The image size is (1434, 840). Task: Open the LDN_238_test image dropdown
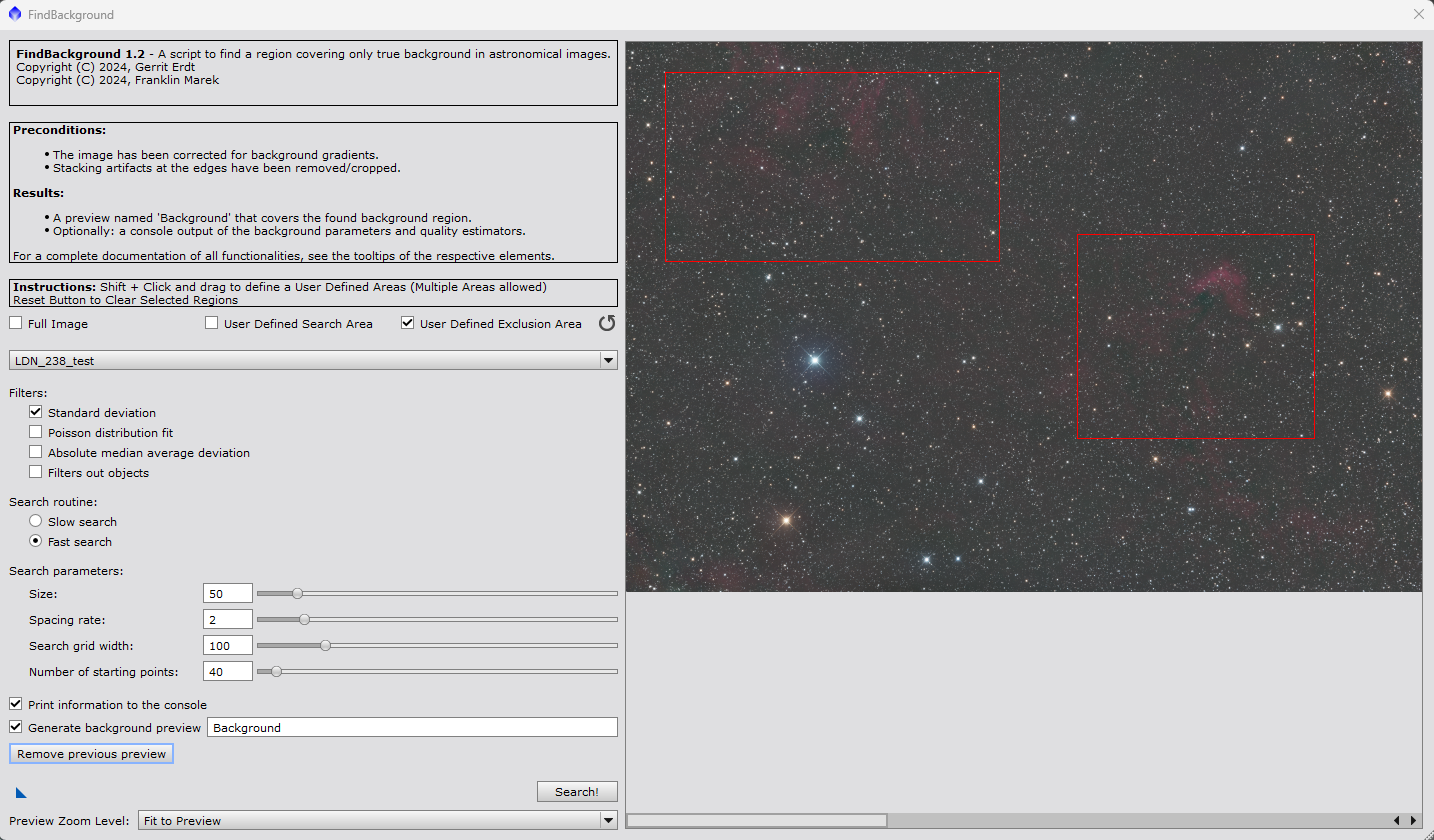click(x=313, y=360)
